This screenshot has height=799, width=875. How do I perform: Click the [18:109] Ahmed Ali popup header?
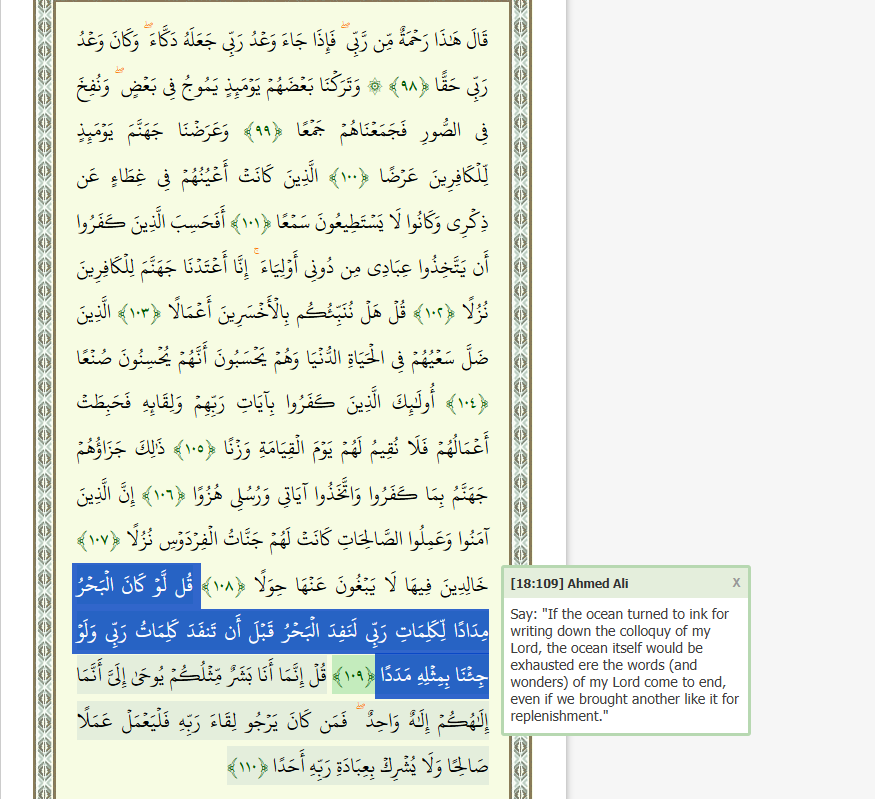click(x=569, y=584)
